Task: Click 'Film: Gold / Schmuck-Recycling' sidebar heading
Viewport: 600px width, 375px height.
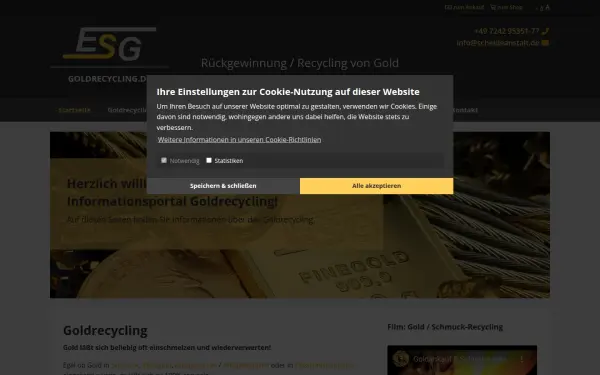Action: pos(445,327)
